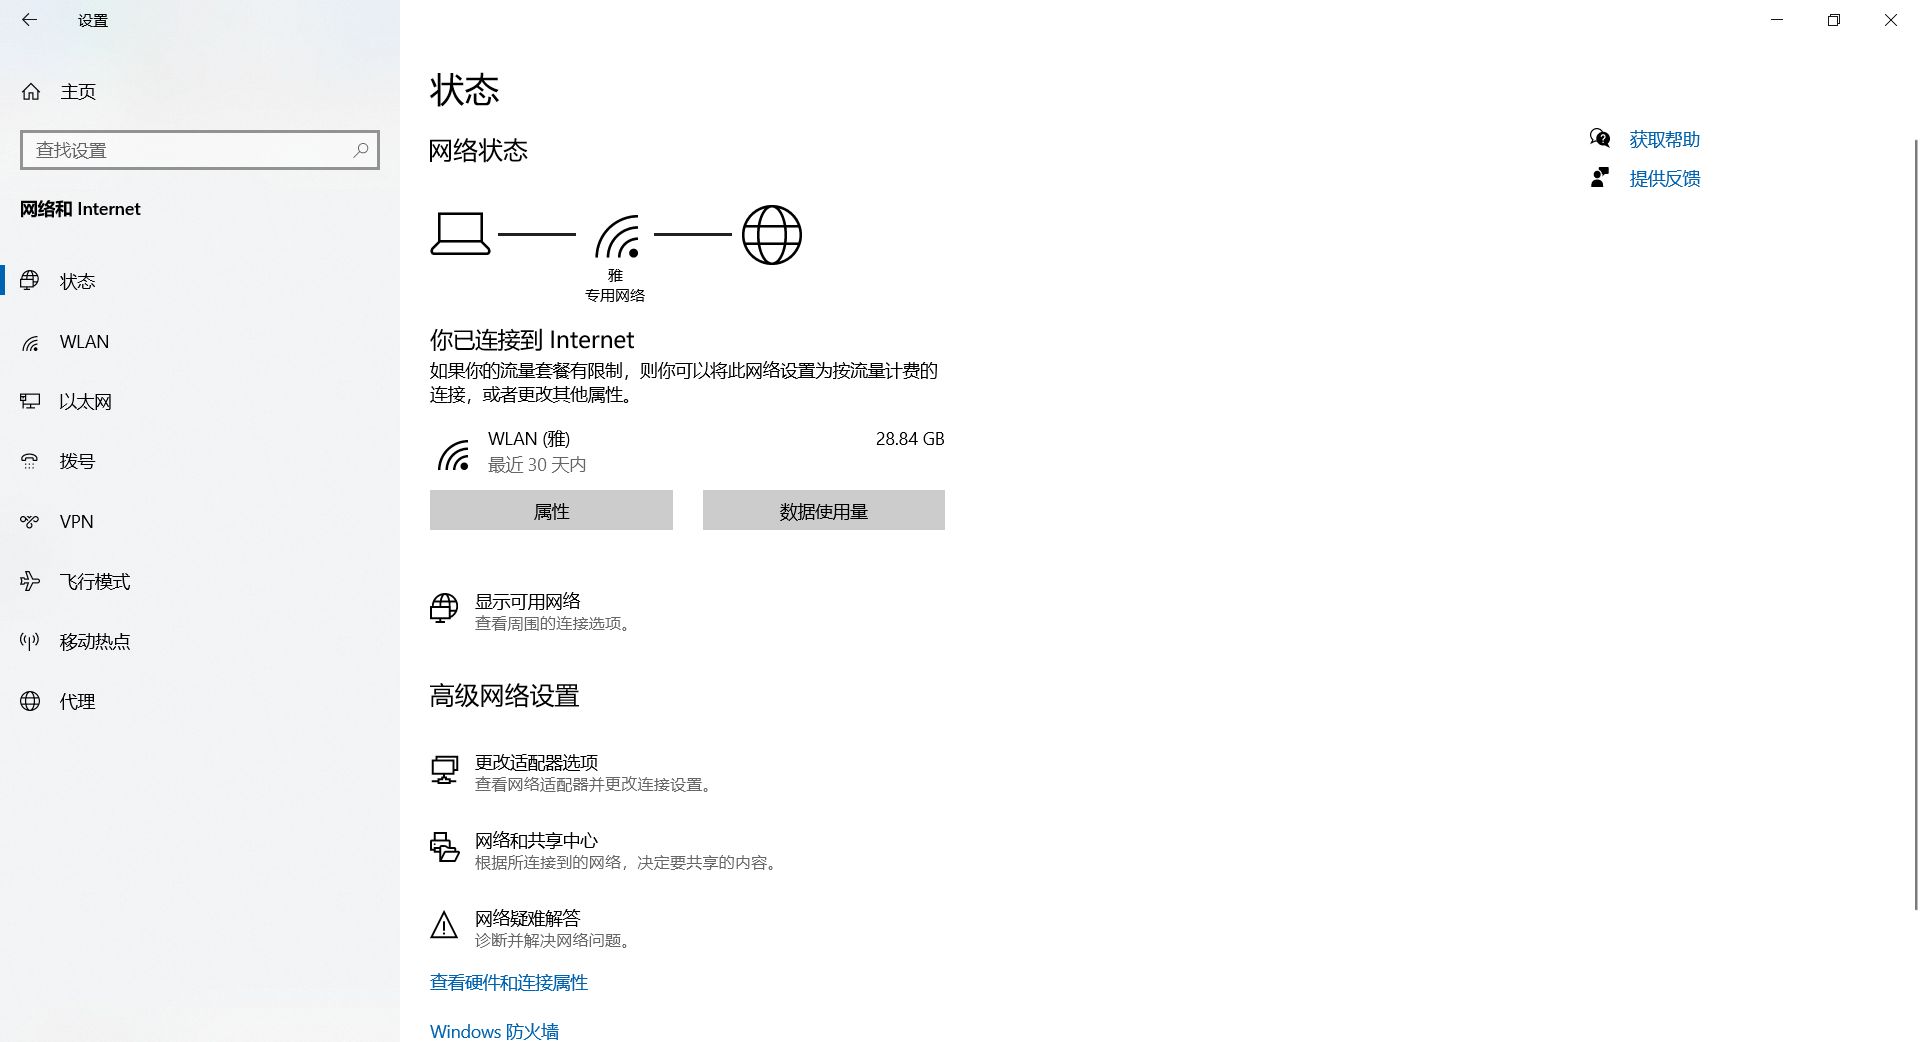Click the 网络疑难解答 warning triangle icon
Image resolution: width=1920 pixels, height=1042 pixels.
[444, 926]
